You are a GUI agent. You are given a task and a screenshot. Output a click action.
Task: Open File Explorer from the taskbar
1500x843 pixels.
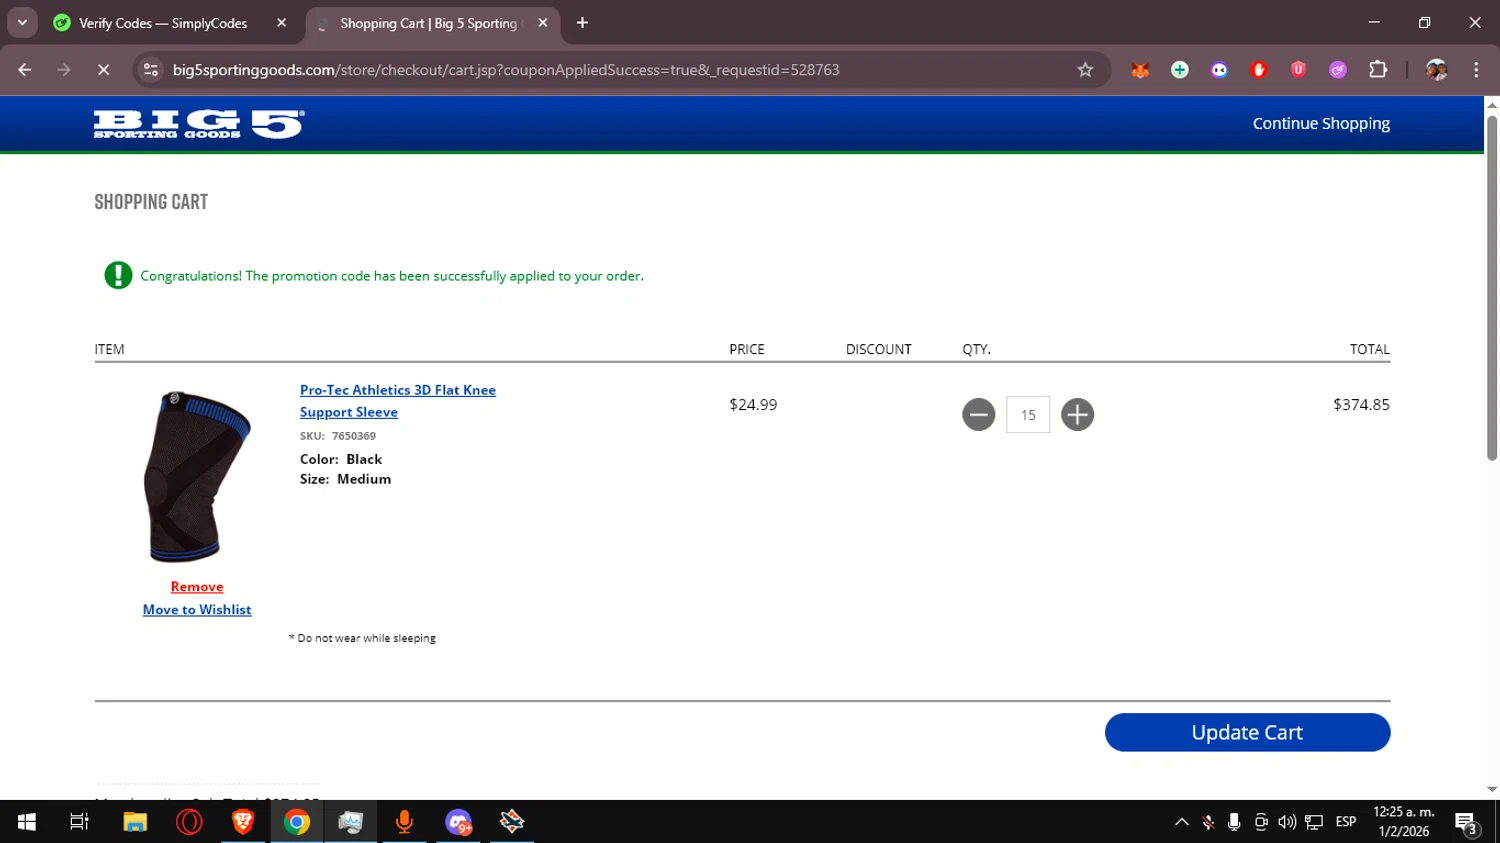135,822
